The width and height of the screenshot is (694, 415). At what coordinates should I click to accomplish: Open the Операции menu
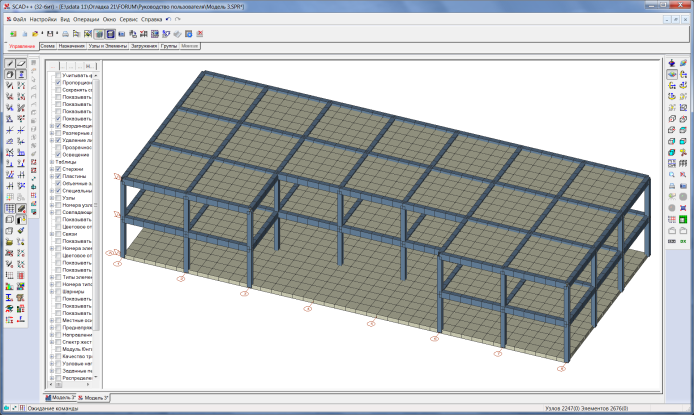[x=87, y=19]
